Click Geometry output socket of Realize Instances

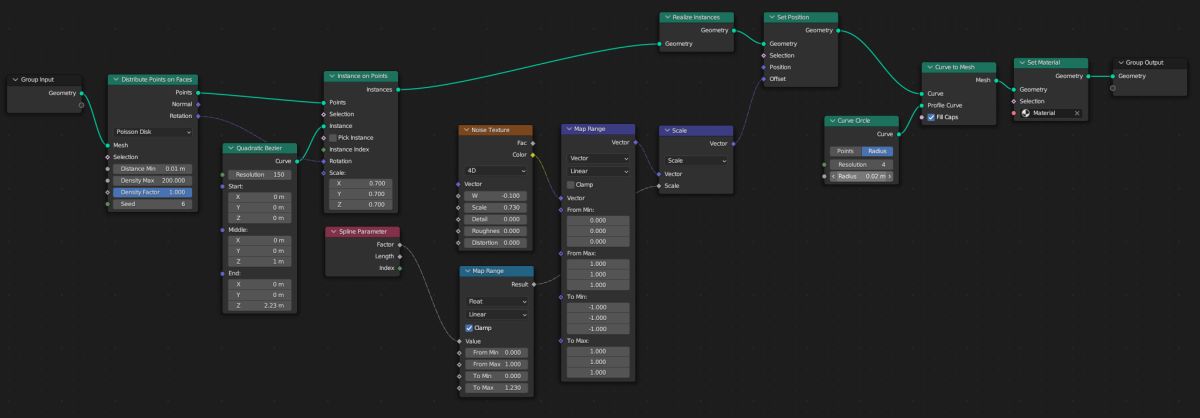tap(734, 30)
